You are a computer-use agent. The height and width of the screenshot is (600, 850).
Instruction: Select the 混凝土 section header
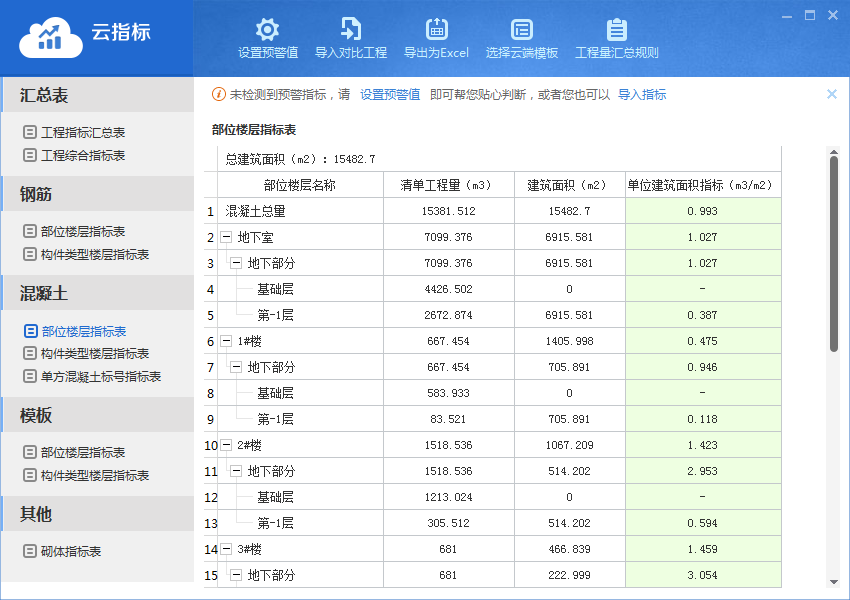[98, 293]
